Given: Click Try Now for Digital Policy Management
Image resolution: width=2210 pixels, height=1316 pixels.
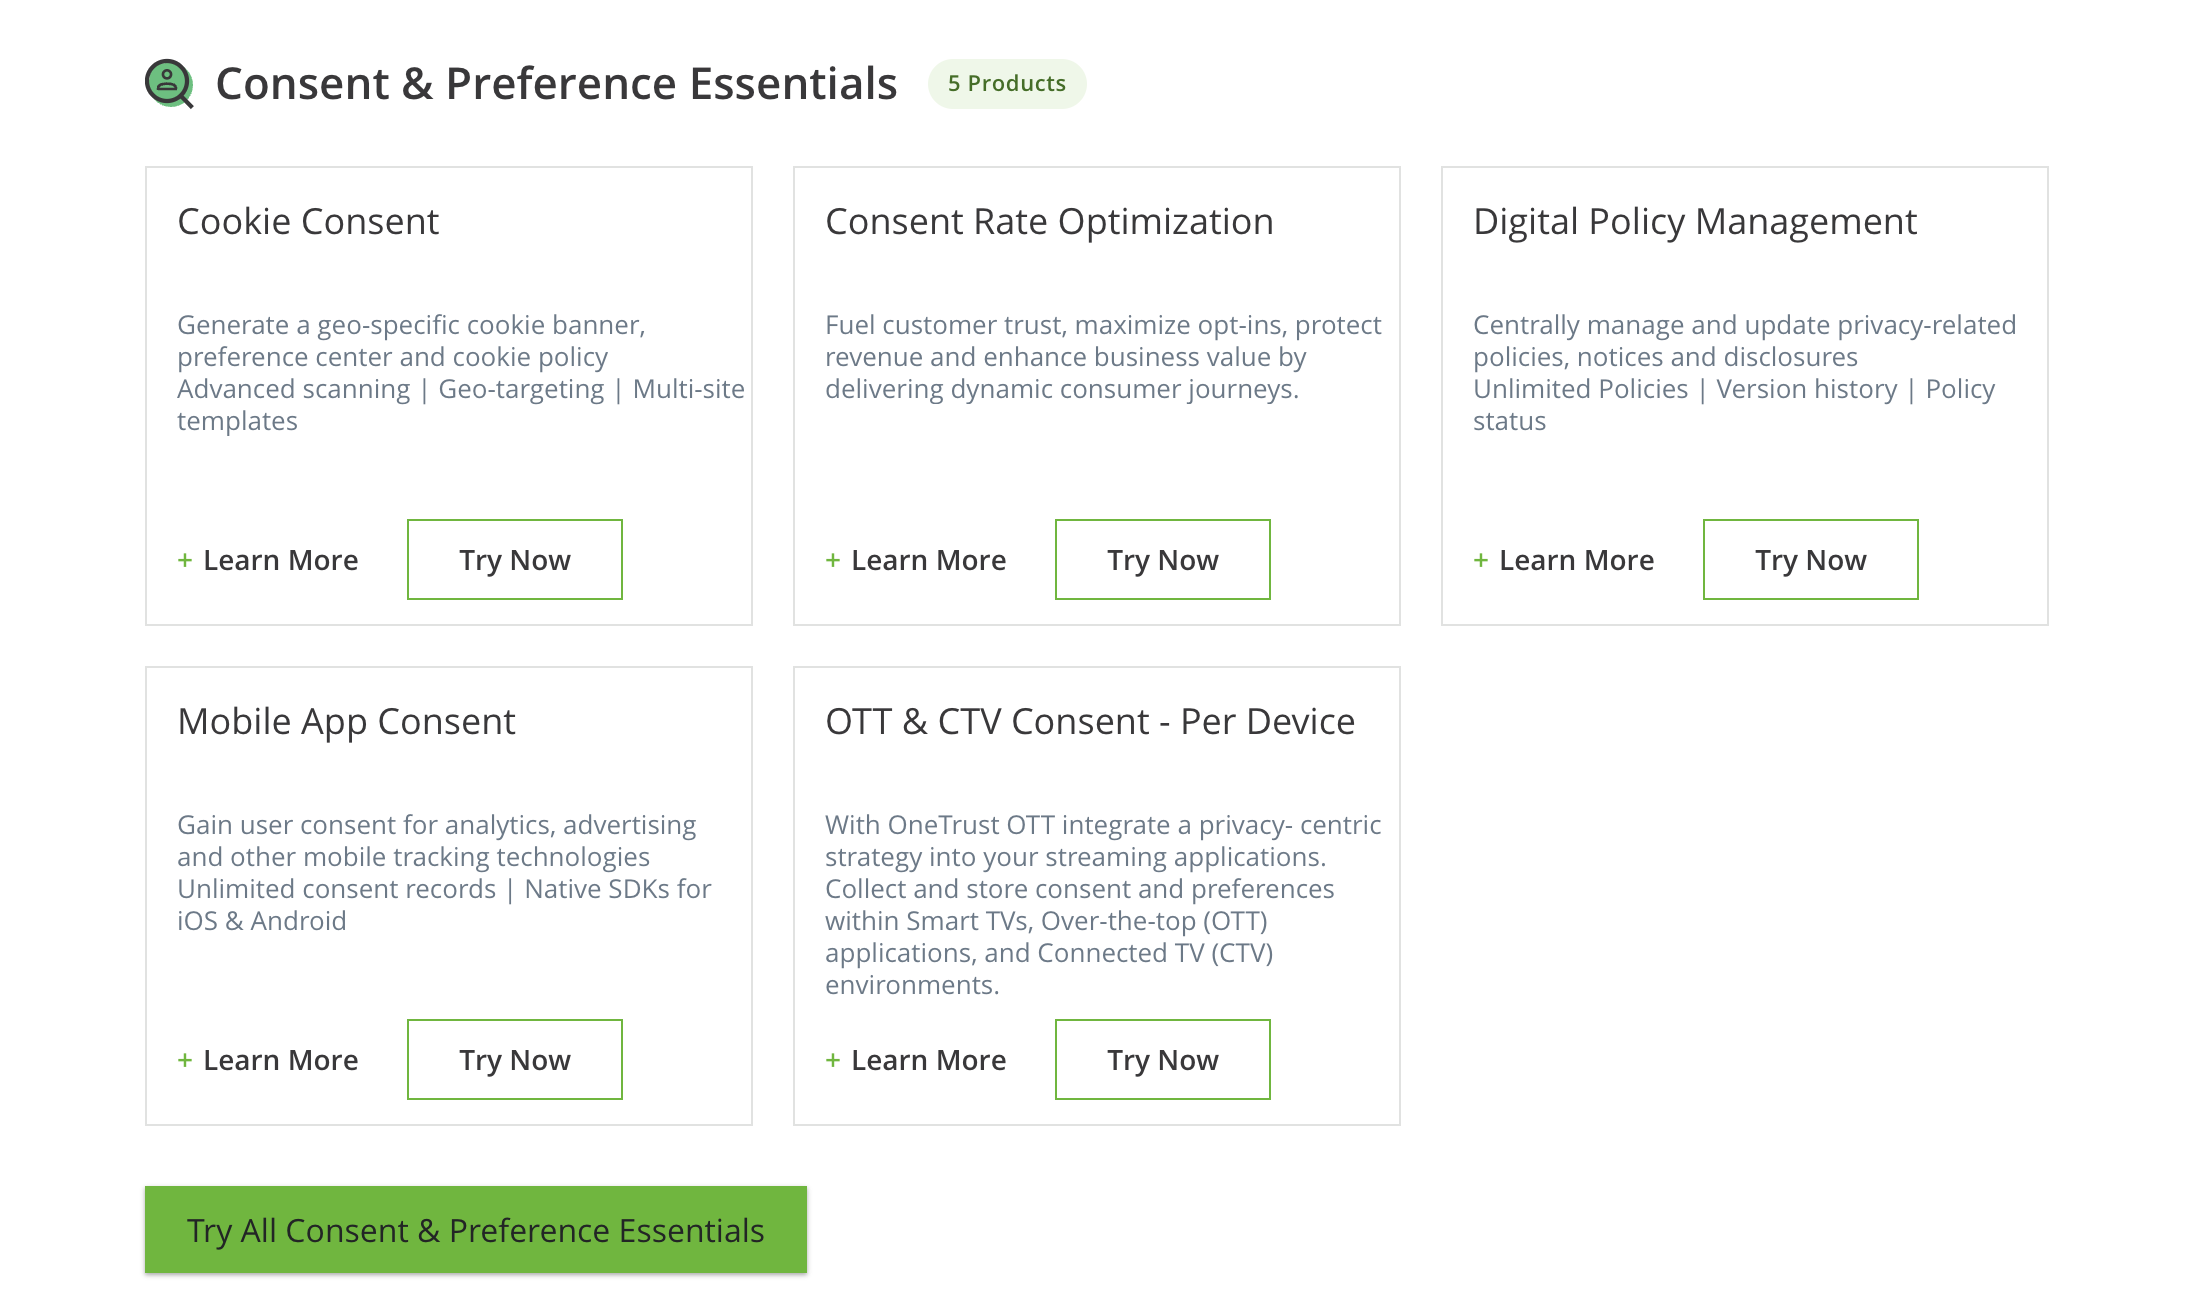Looking at the screenshot, I should (x=1811, y=559).
